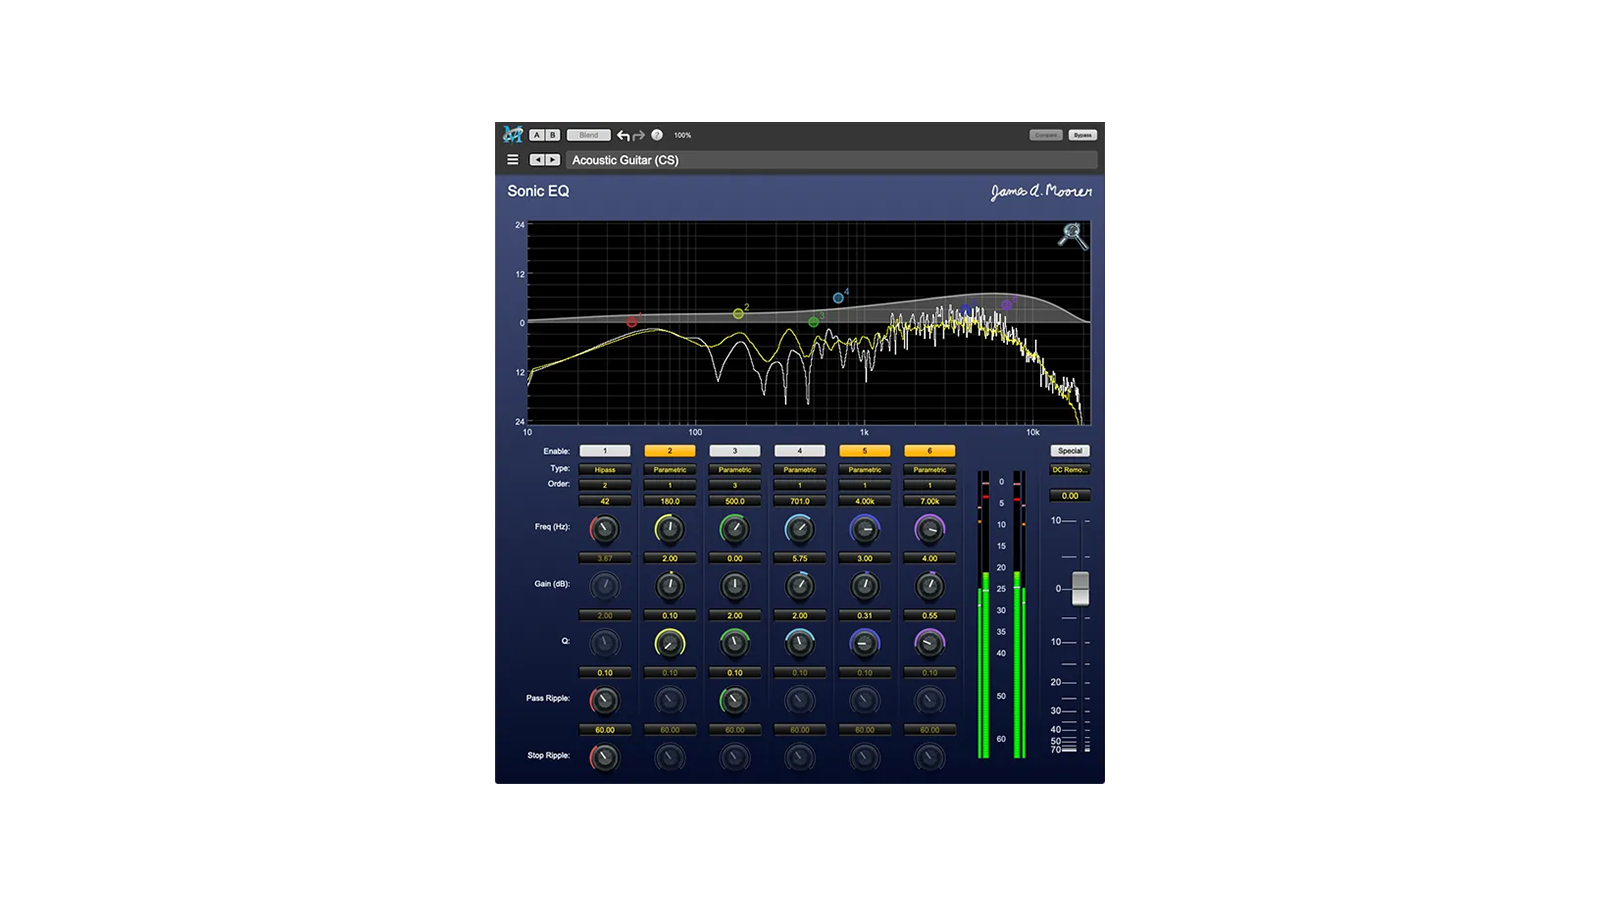This screenshot has height=900, width=1600.
Task: Click the band 5 Freq knob
Action: click(864, 529)
